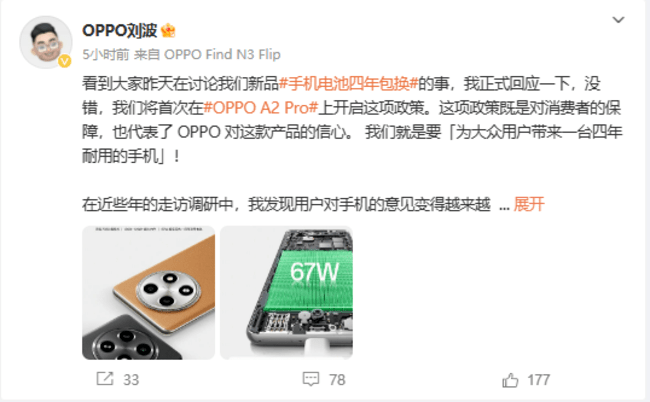
Task: Open the OPPO刘波 username link
Action: (x=119, y=30)
